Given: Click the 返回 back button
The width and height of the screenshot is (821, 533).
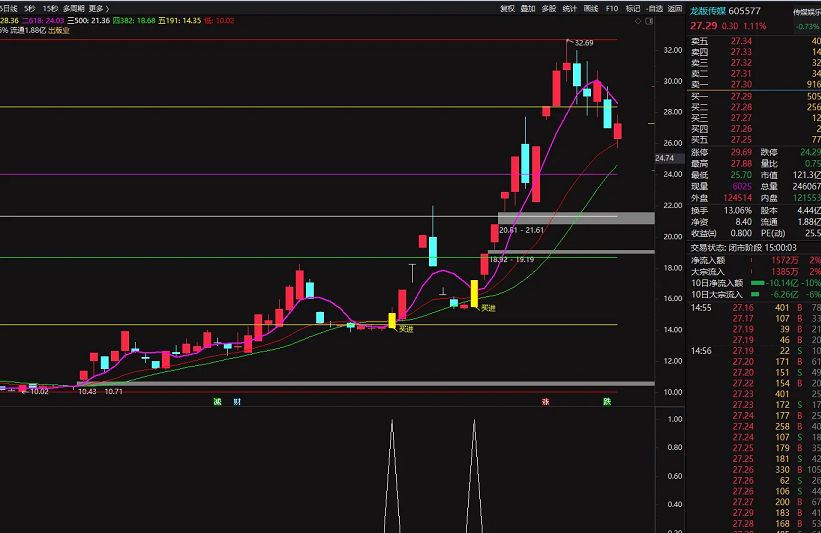Looking at the screenshot, I should coord(675,8).
